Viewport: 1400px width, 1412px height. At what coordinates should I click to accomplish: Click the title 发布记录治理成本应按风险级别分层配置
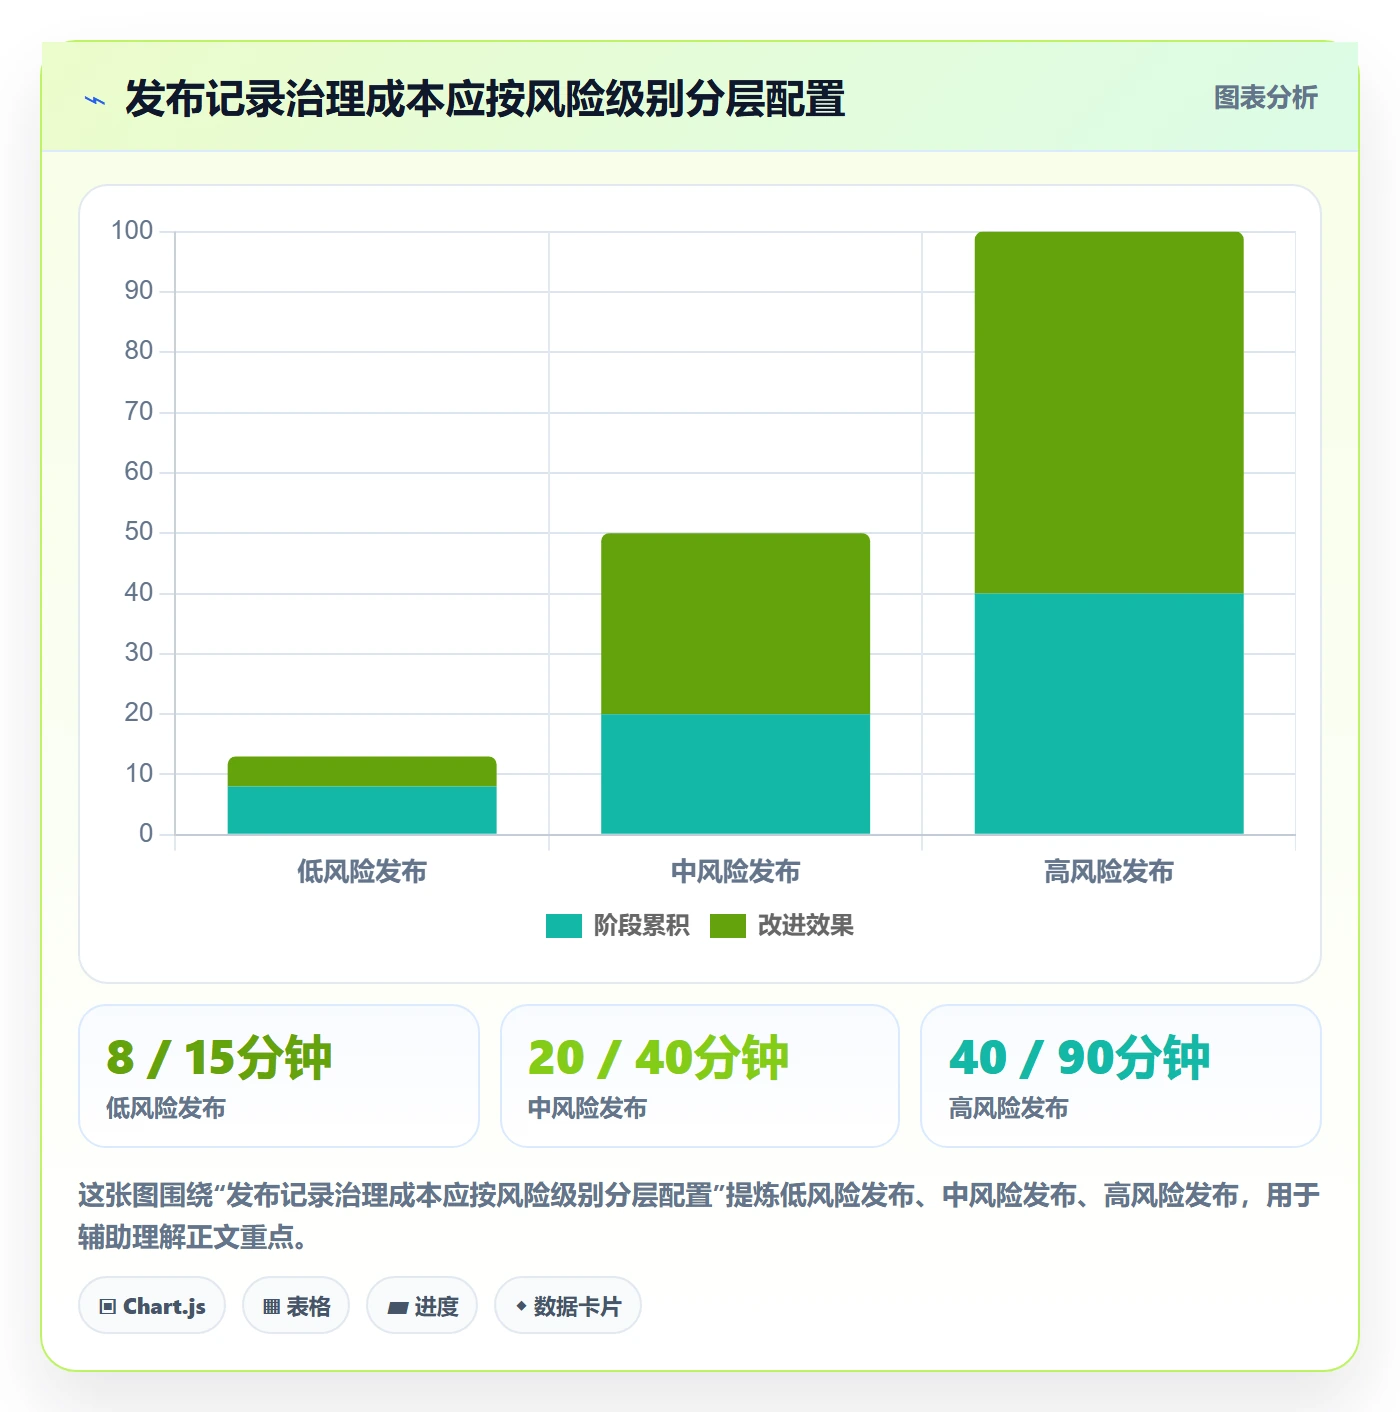click(485, 99)
